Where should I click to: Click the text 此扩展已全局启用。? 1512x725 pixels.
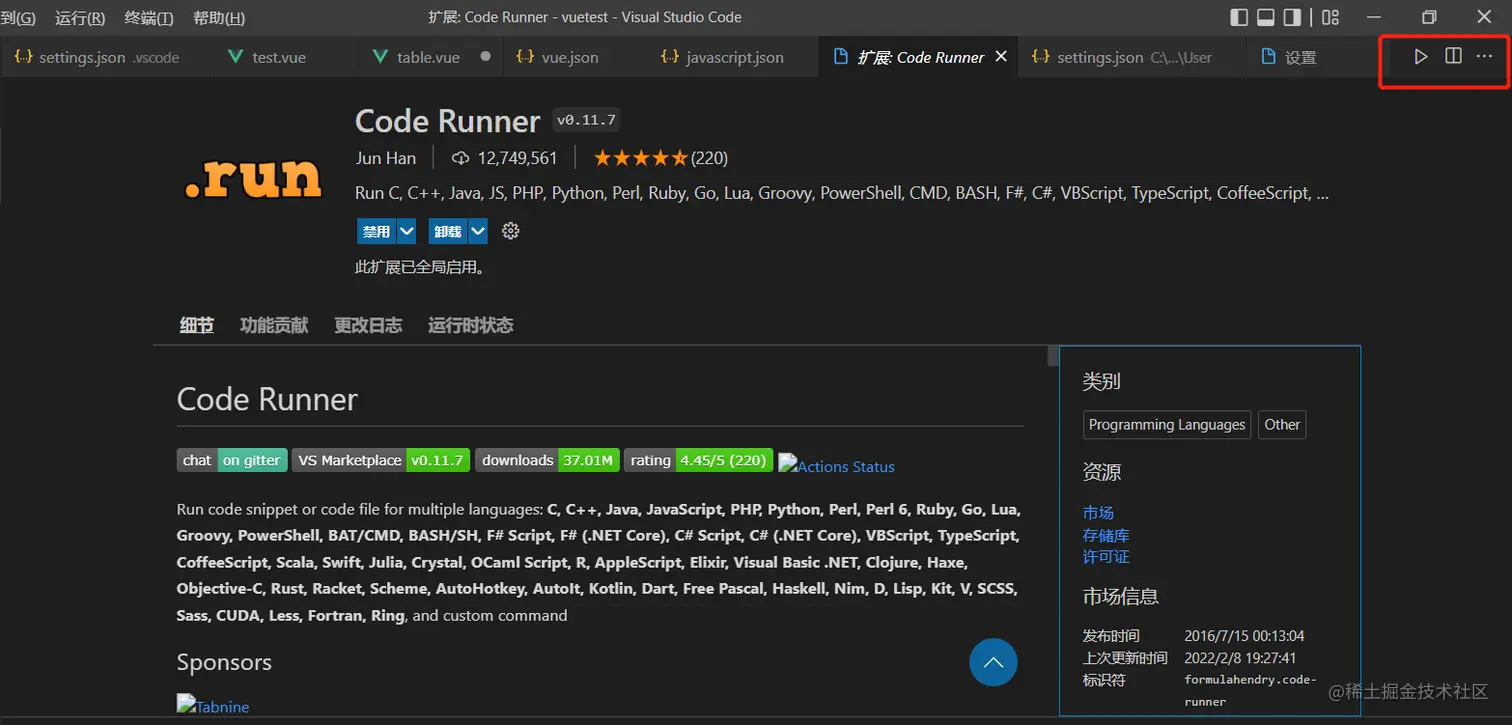[420, 268]
